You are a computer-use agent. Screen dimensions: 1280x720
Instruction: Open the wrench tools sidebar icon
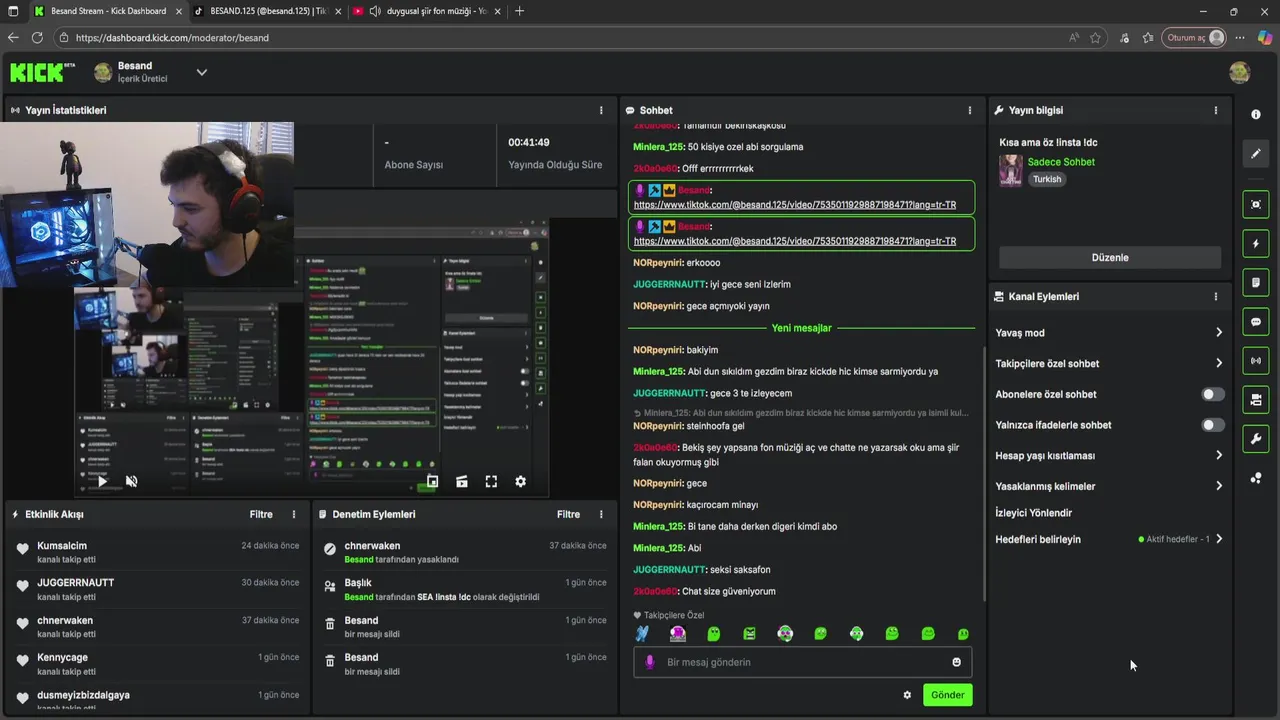click(x=1256, y=439)
